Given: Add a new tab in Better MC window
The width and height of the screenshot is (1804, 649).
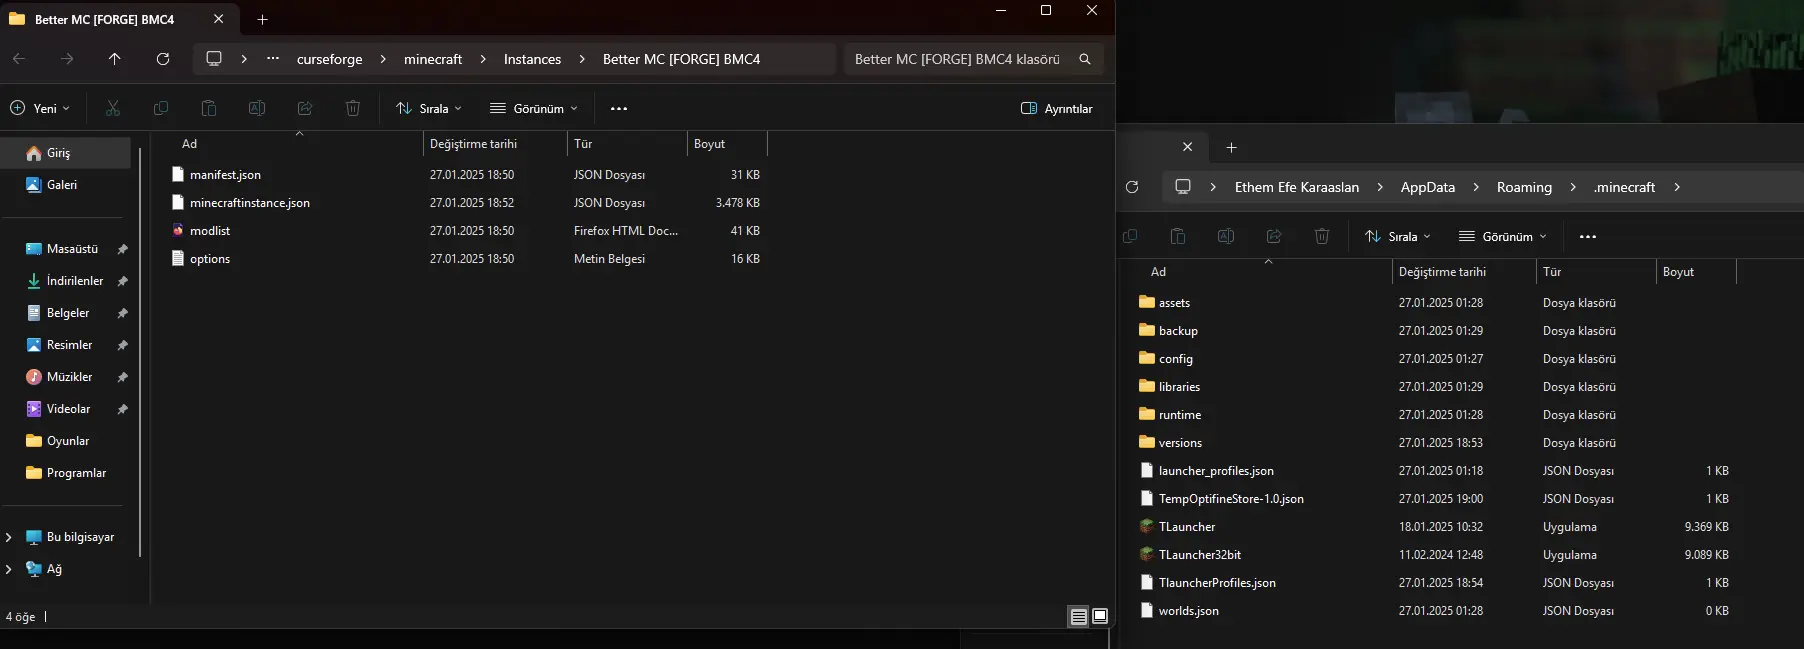Looking at the screenshot, I should point(262,19).
